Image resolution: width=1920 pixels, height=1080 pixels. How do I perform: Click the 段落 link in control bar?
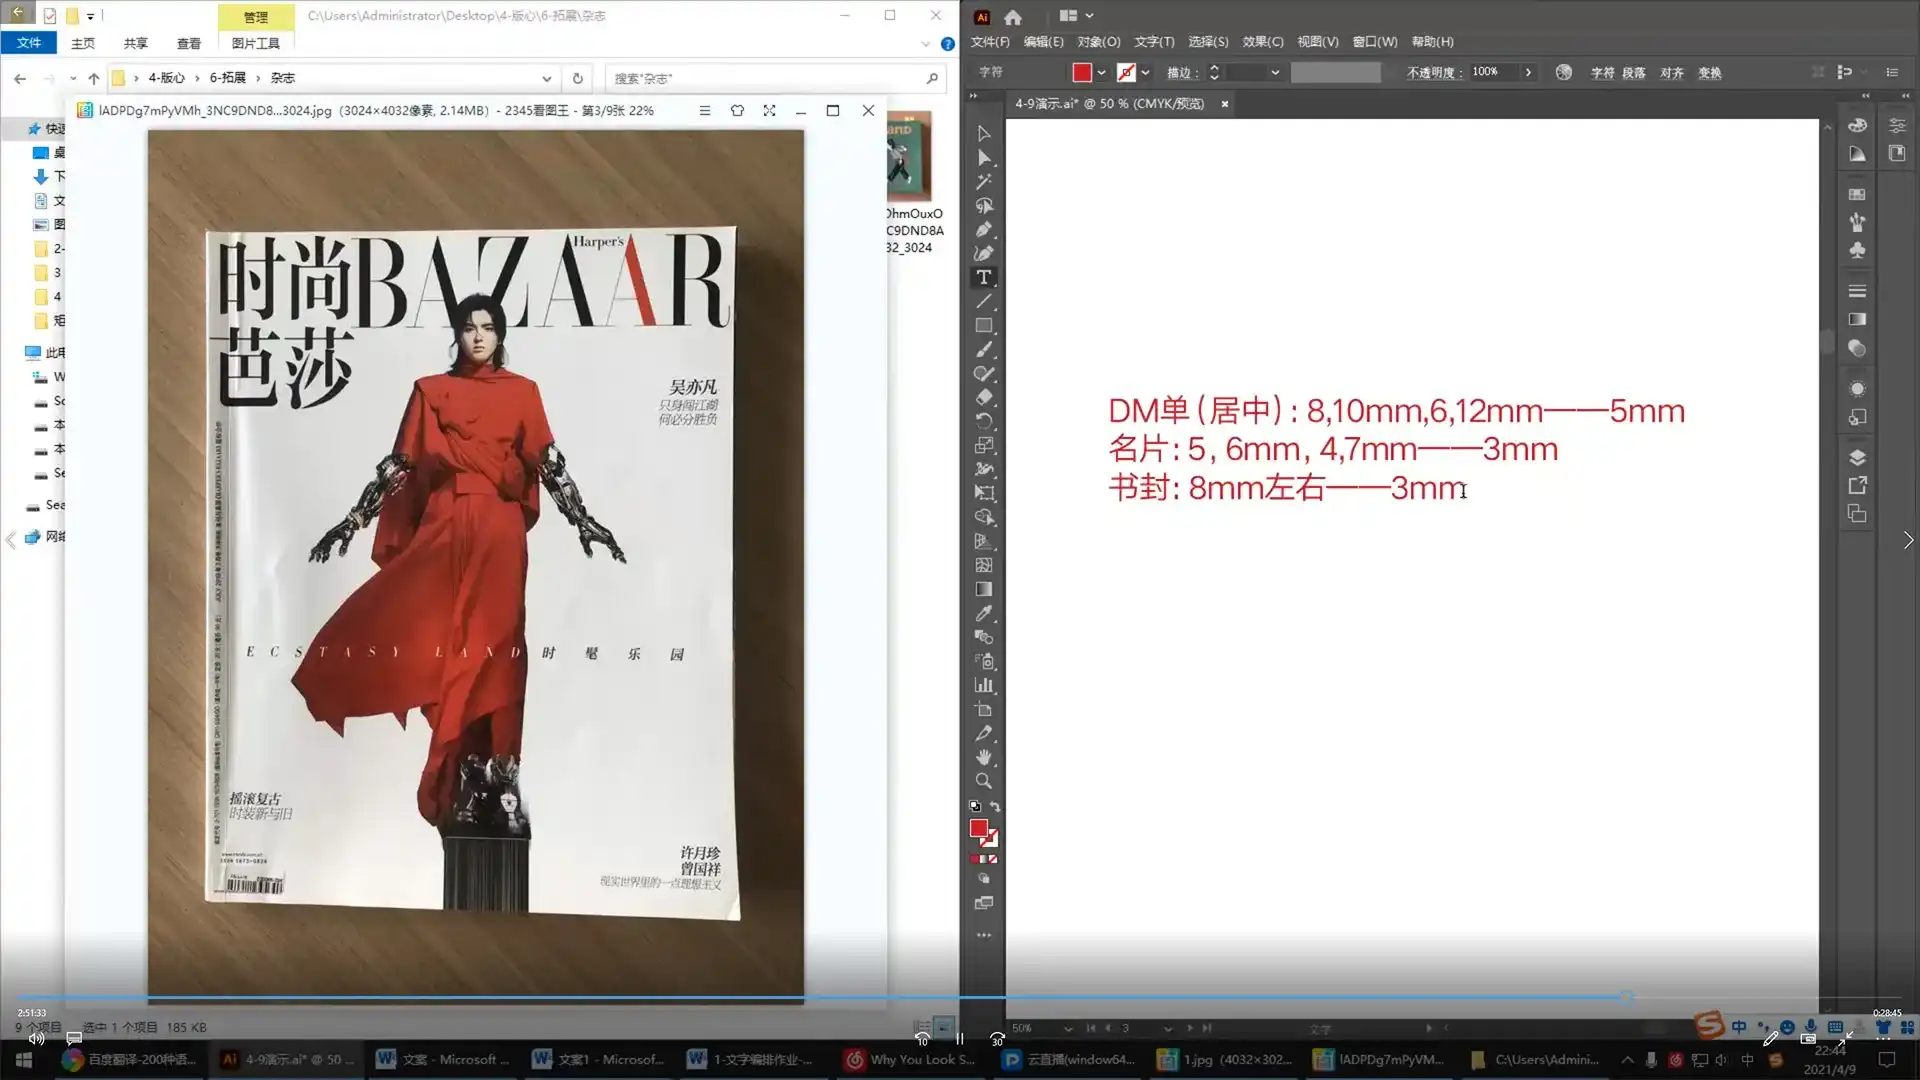1633,72
